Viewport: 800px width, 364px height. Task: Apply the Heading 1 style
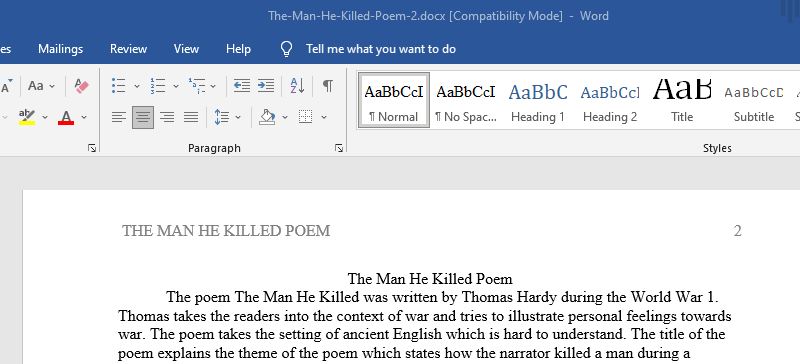538,100
